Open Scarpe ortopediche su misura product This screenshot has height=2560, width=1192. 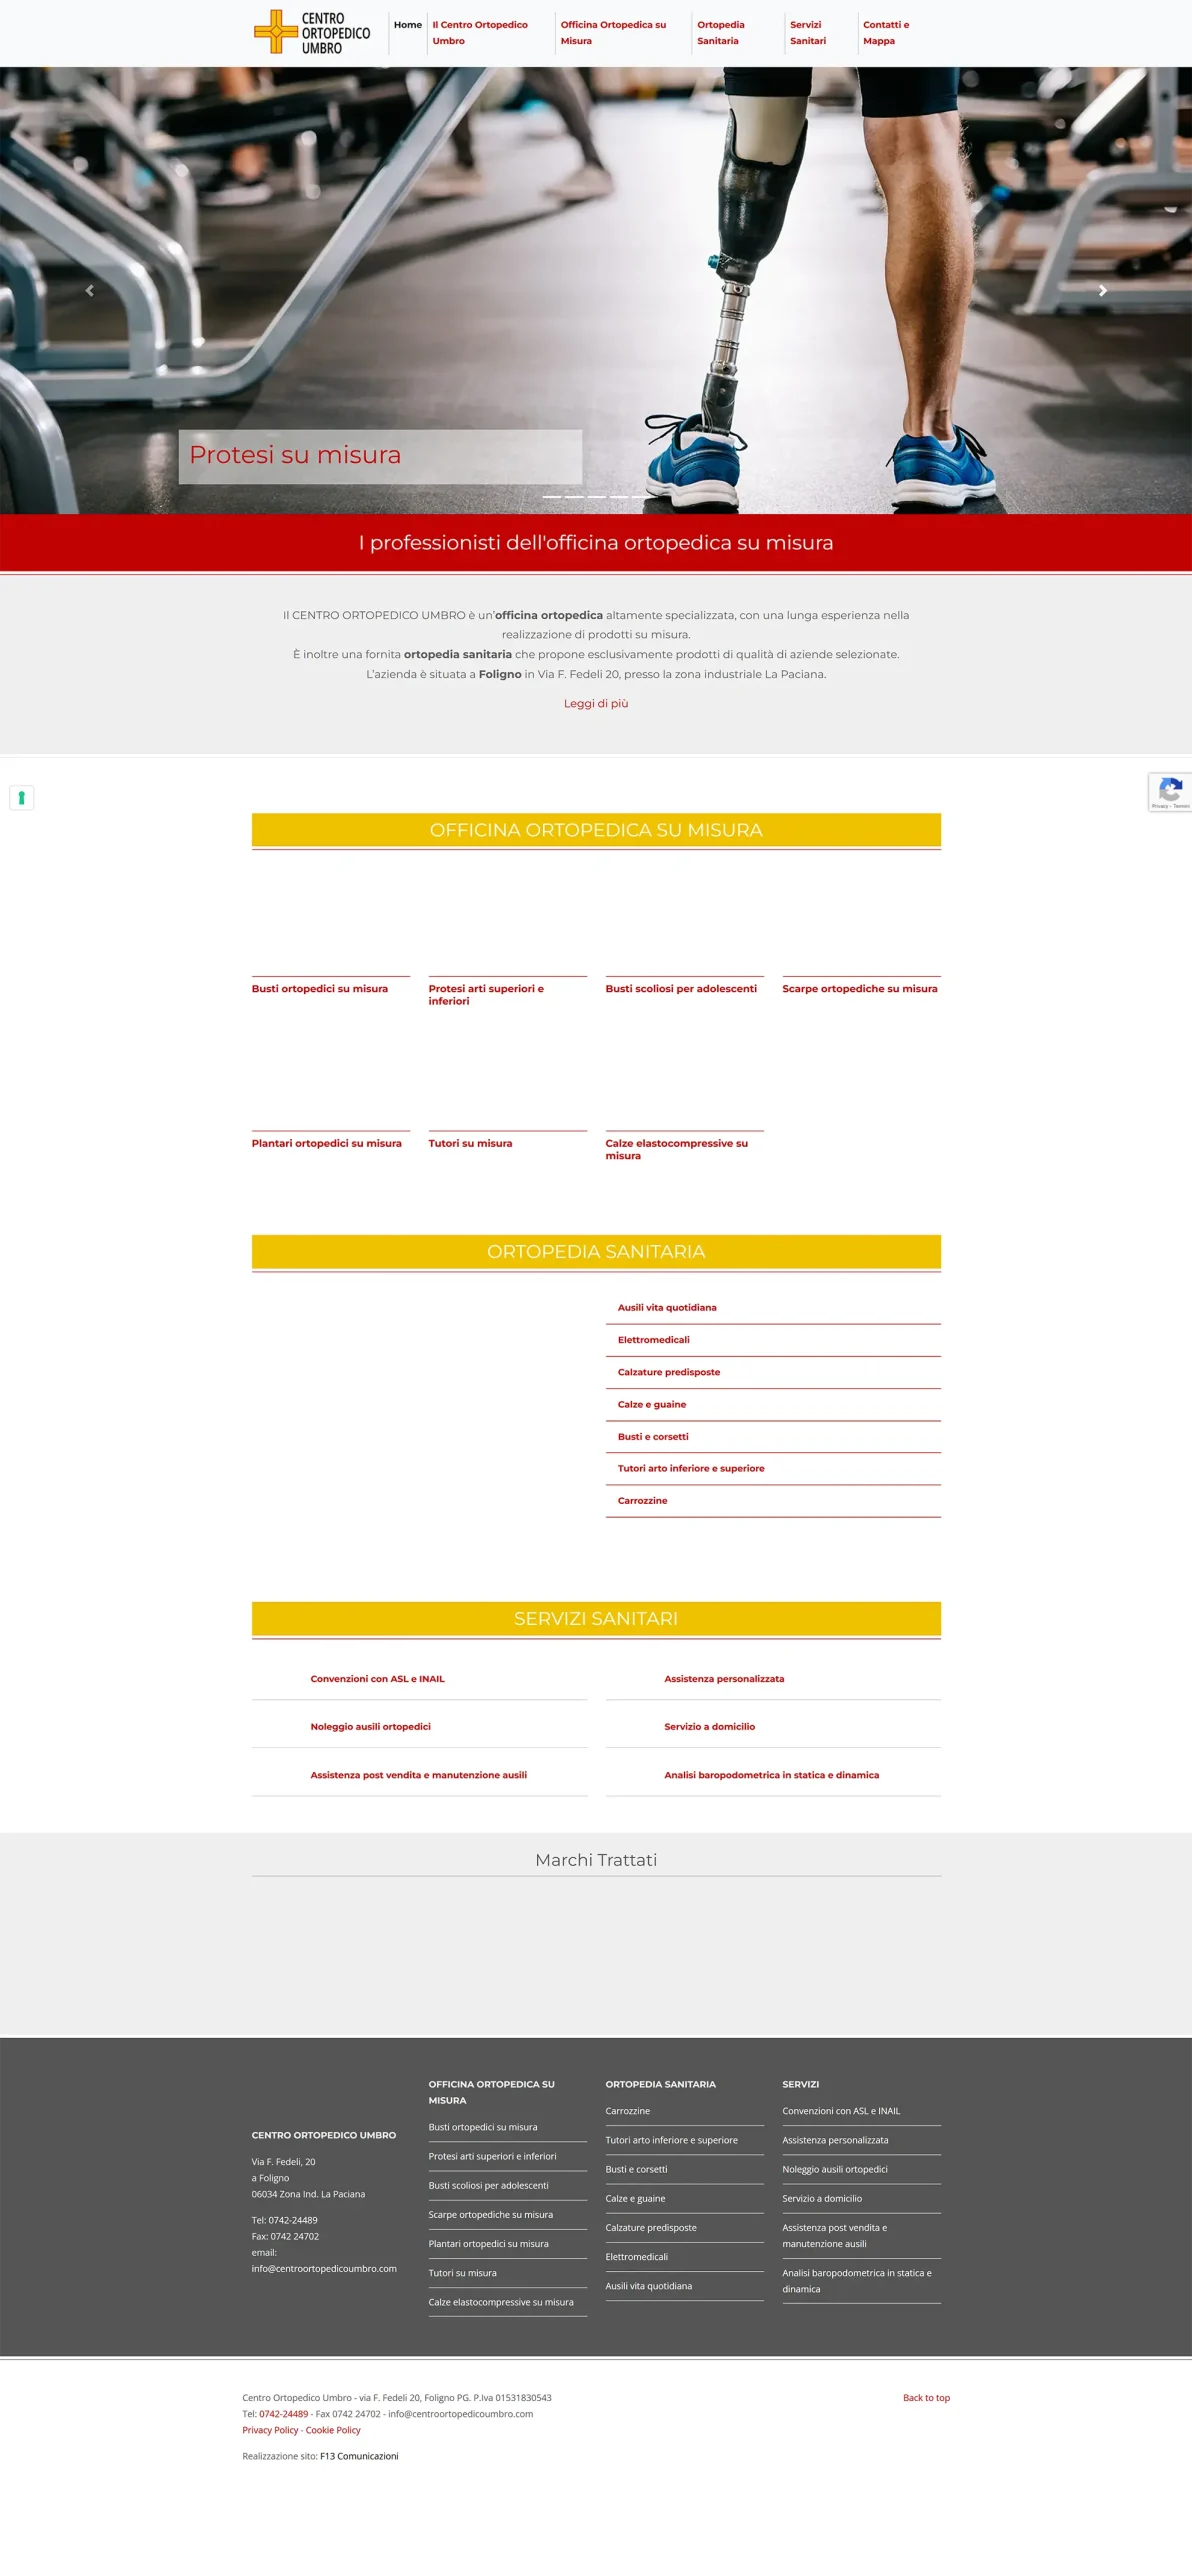pos(859,988)
